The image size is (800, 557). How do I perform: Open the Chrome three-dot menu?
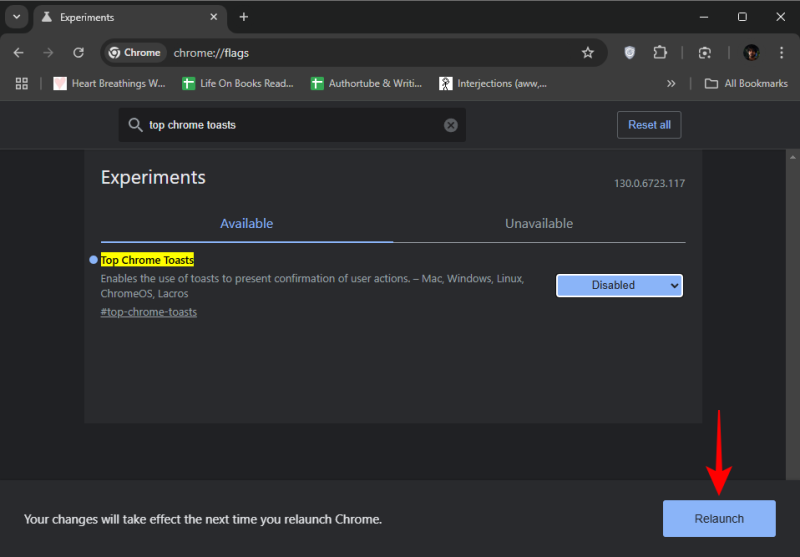pos(781,53)
